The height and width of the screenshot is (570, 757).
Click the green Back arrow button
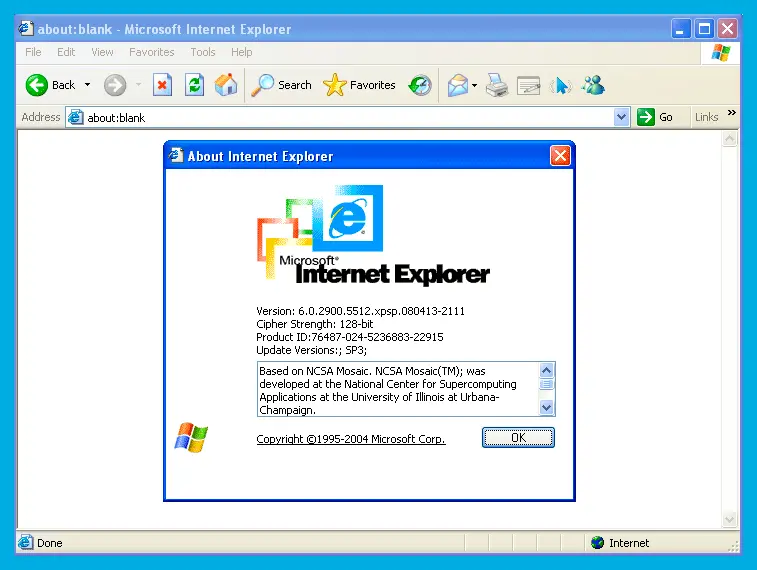[37, 85]
